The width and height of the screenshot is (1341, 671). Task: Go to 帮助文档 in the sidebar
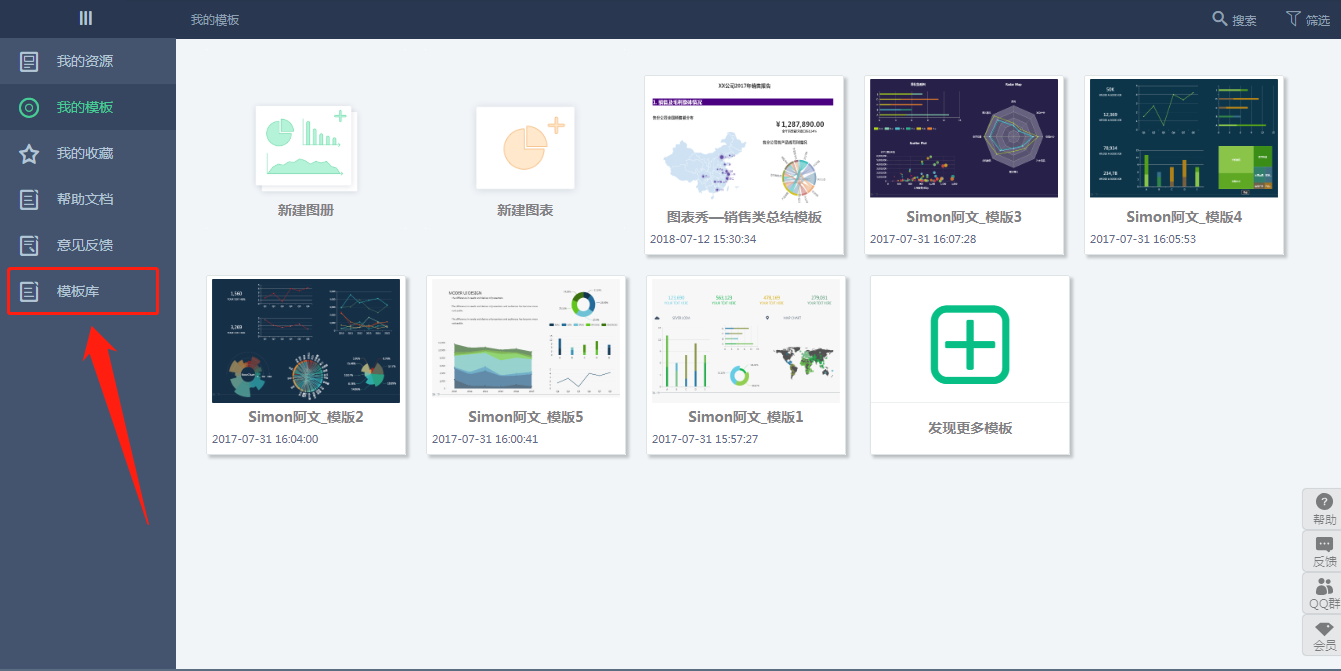85,200
